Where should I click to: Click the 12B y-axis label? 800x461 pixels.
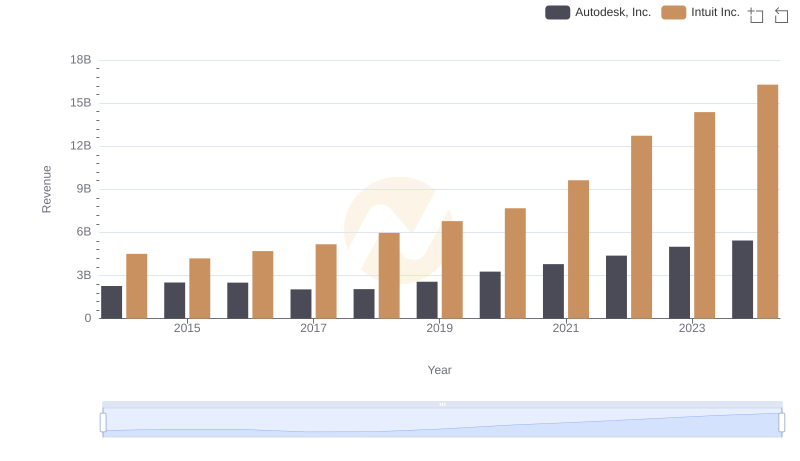[81, 146]
